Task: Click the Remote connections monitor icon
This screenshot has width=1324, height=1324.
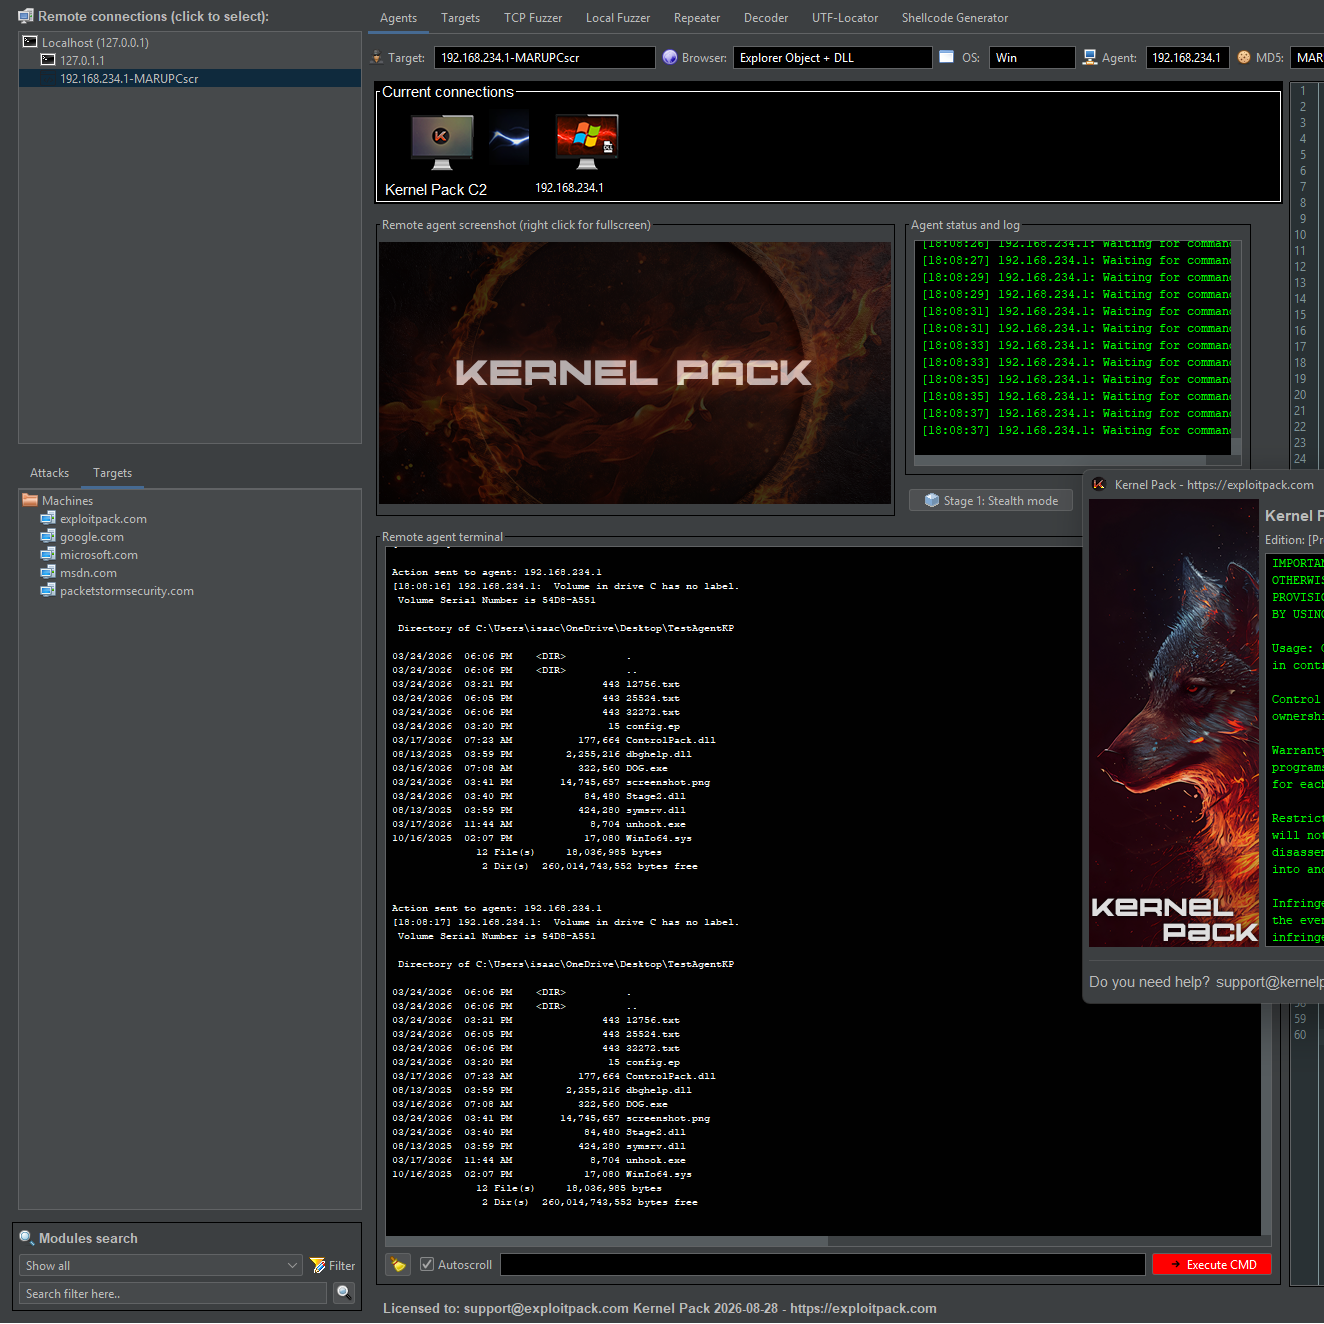Action: pyautogui.click(x=26, y=16)
